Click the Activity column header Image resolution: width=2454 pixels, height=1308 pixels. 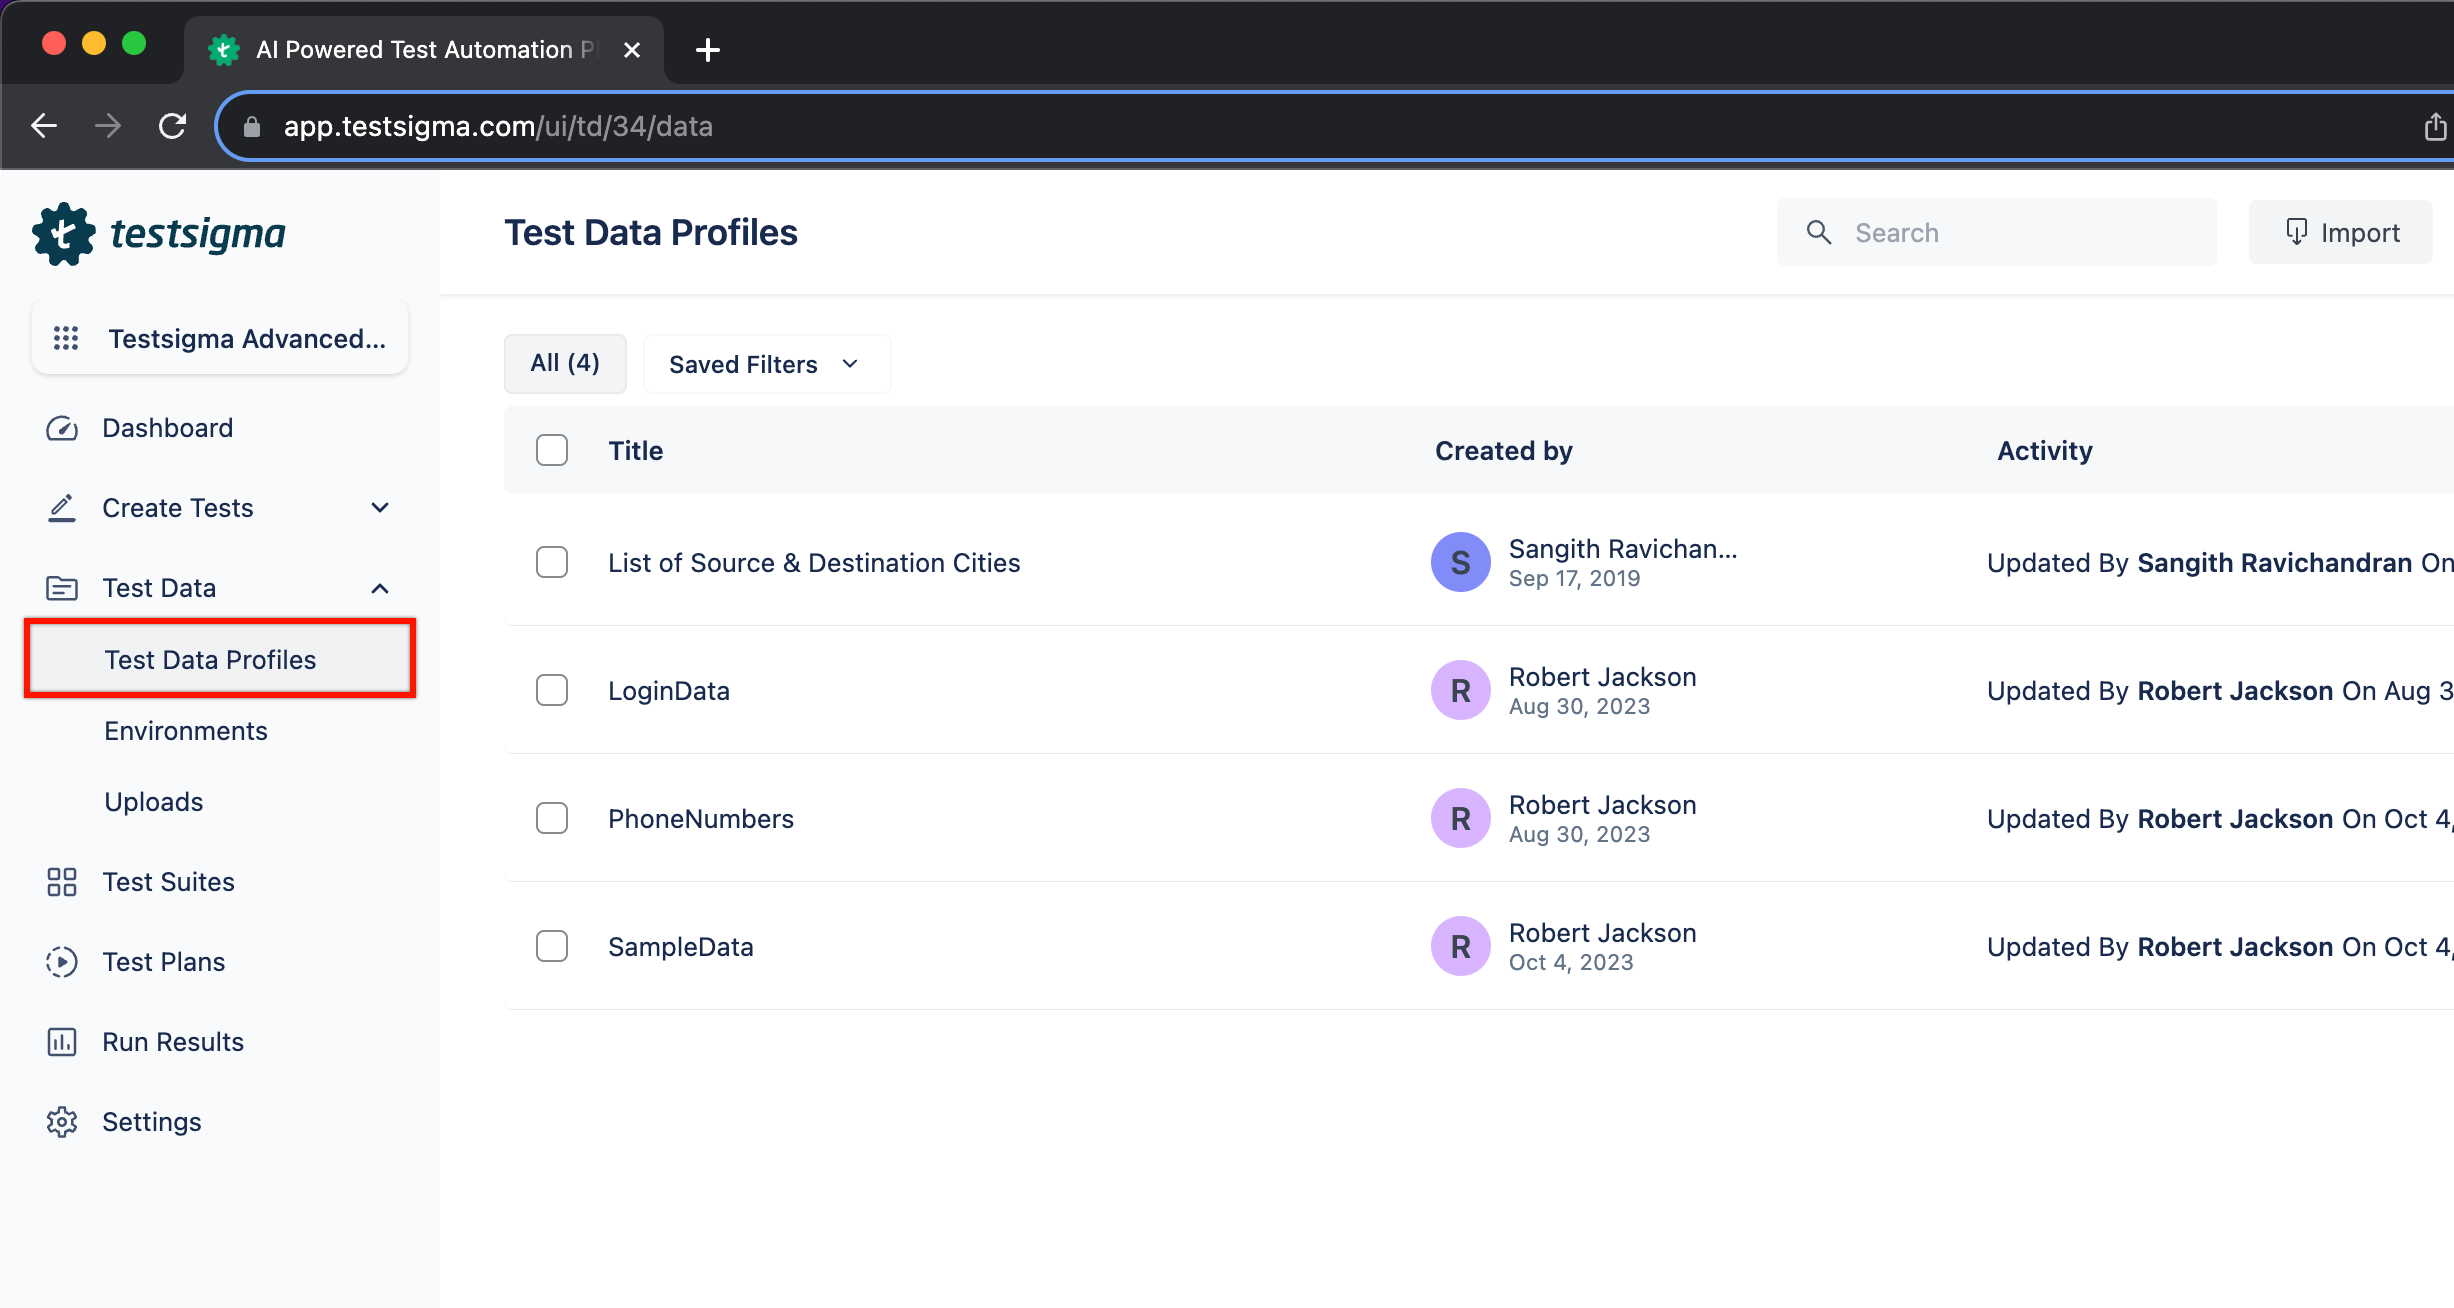[2045, 451]
